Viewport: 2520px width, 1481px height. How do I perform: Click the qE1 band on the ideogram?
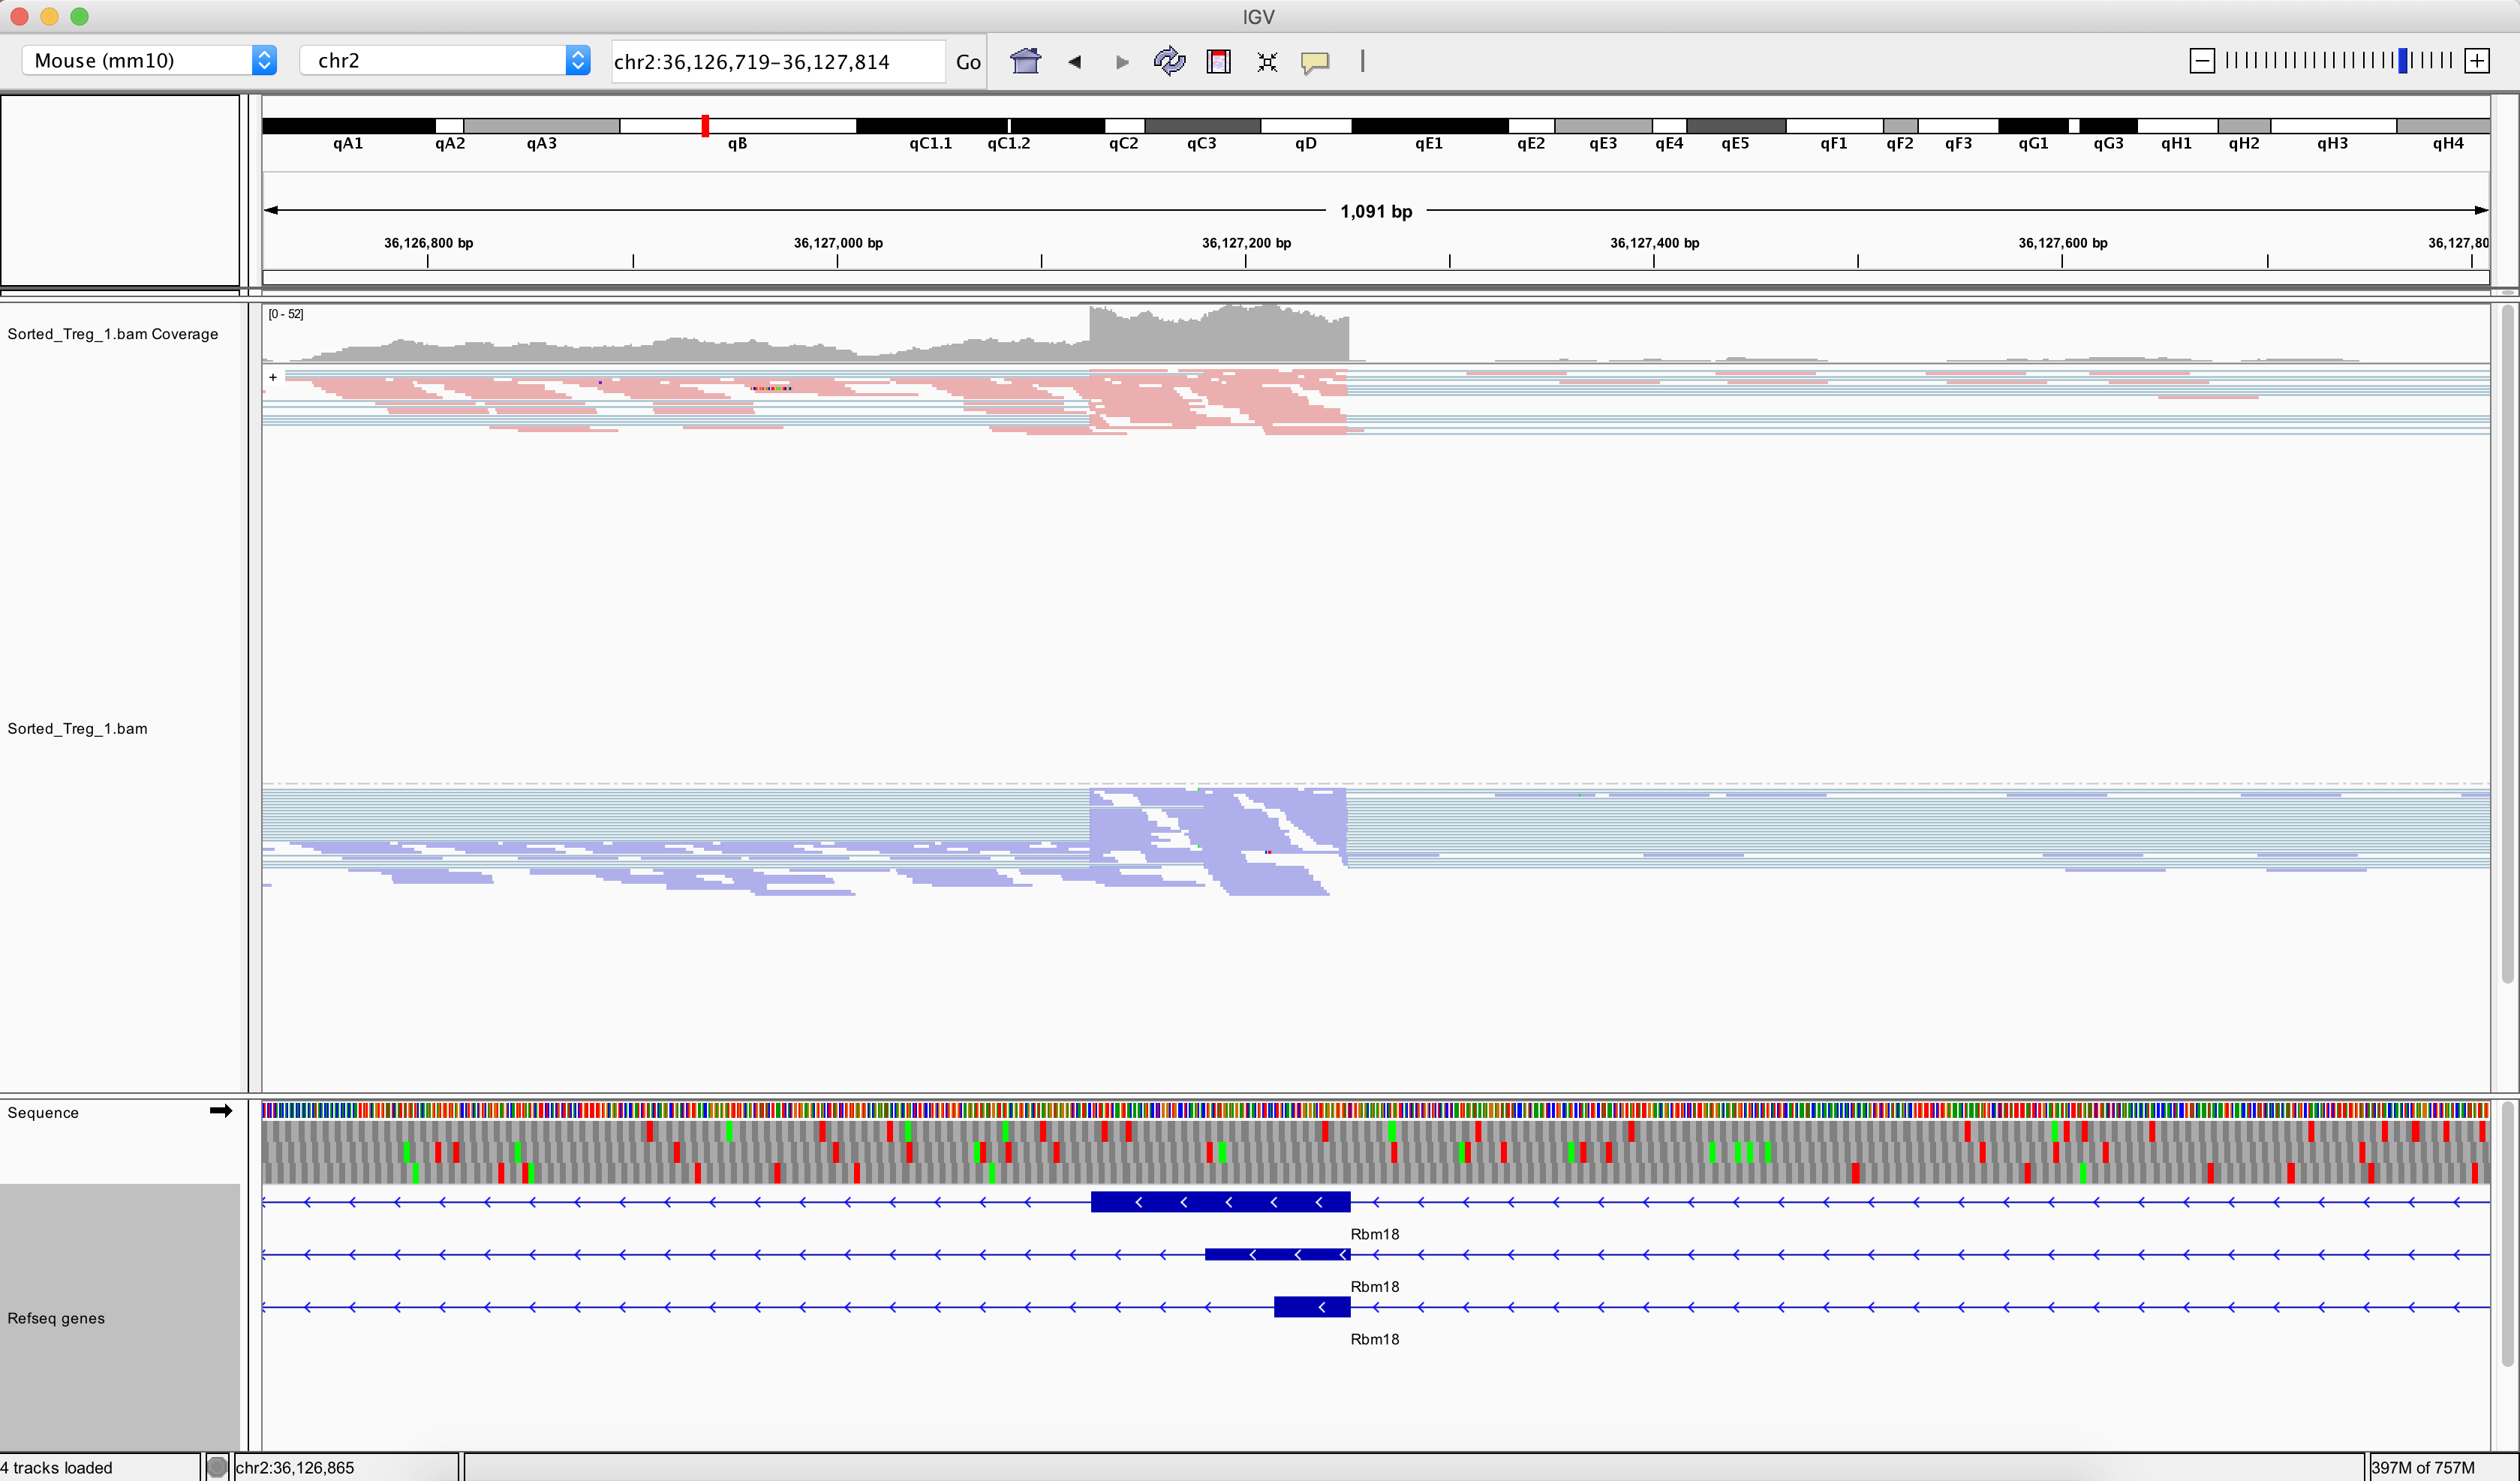click(x=1429, y=126)
